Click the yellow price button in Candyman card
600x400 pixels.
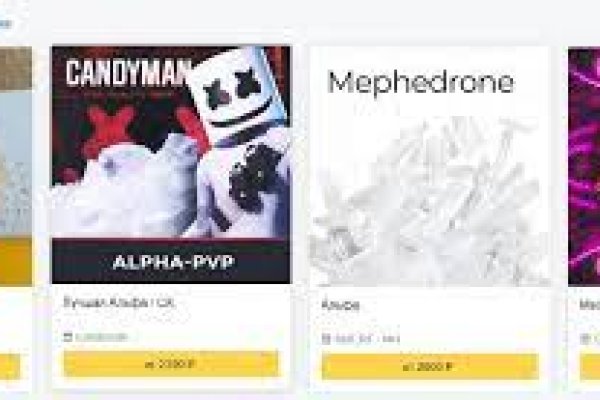[171, 364]
